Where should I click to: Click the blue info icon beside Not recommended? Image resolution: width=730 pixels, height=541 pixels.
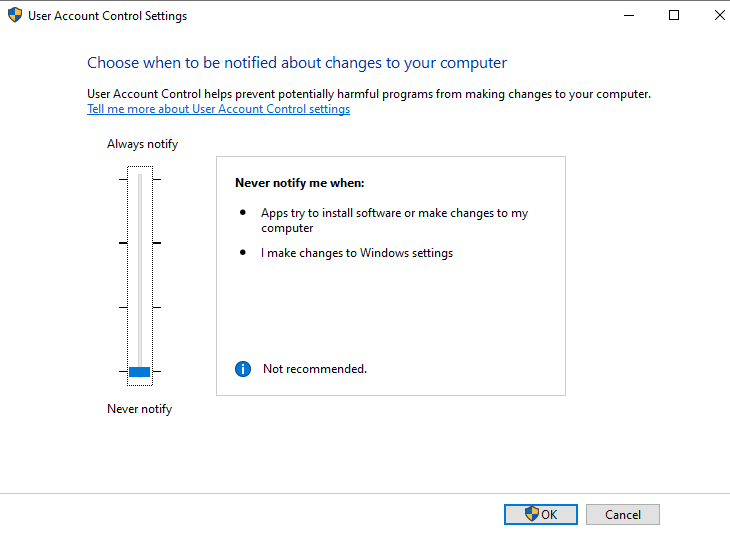click(x=242, y=369)
